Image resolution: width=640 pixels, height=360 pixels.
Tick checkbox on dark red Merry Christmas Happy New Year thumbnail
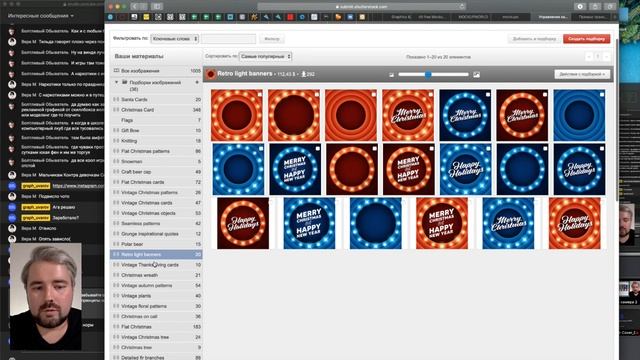point(431,149)
